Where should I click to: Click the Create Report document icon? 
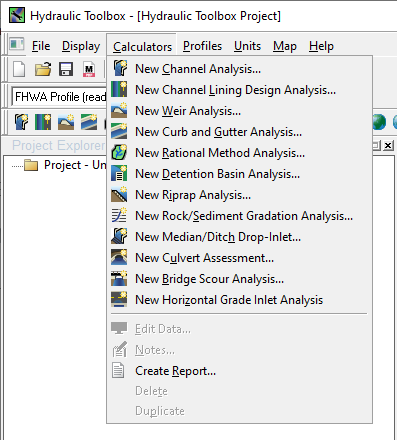(x=118, y=370)
